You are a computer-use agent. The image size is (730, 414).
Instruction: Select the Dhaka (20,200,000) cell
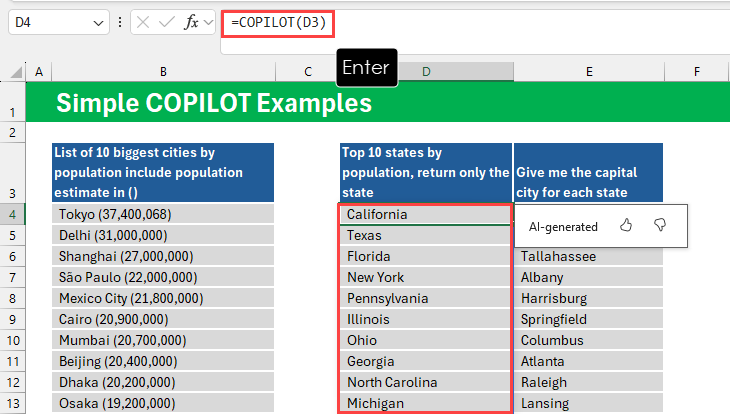point(163,382)
